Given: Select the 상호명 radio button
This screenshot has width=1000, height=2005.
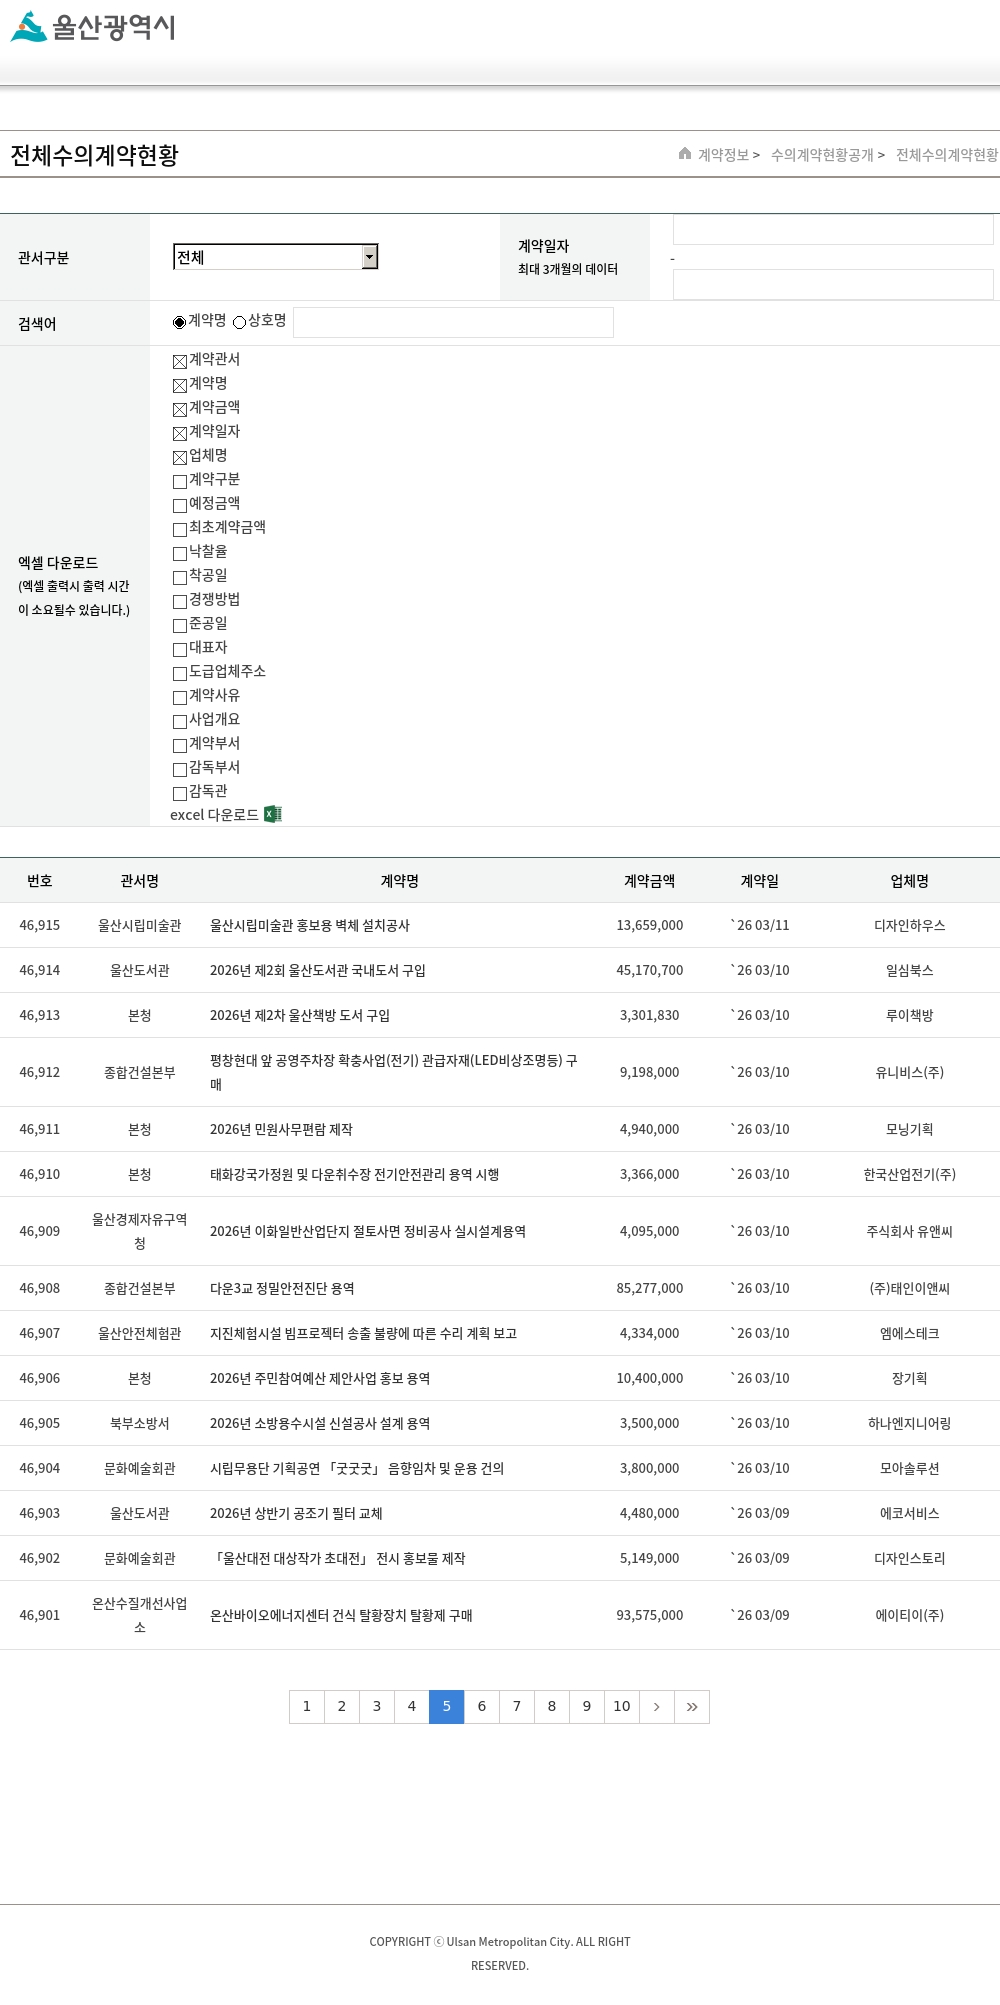Looking at the screenshot, I should pyautogui.click(x=240, y=322).
